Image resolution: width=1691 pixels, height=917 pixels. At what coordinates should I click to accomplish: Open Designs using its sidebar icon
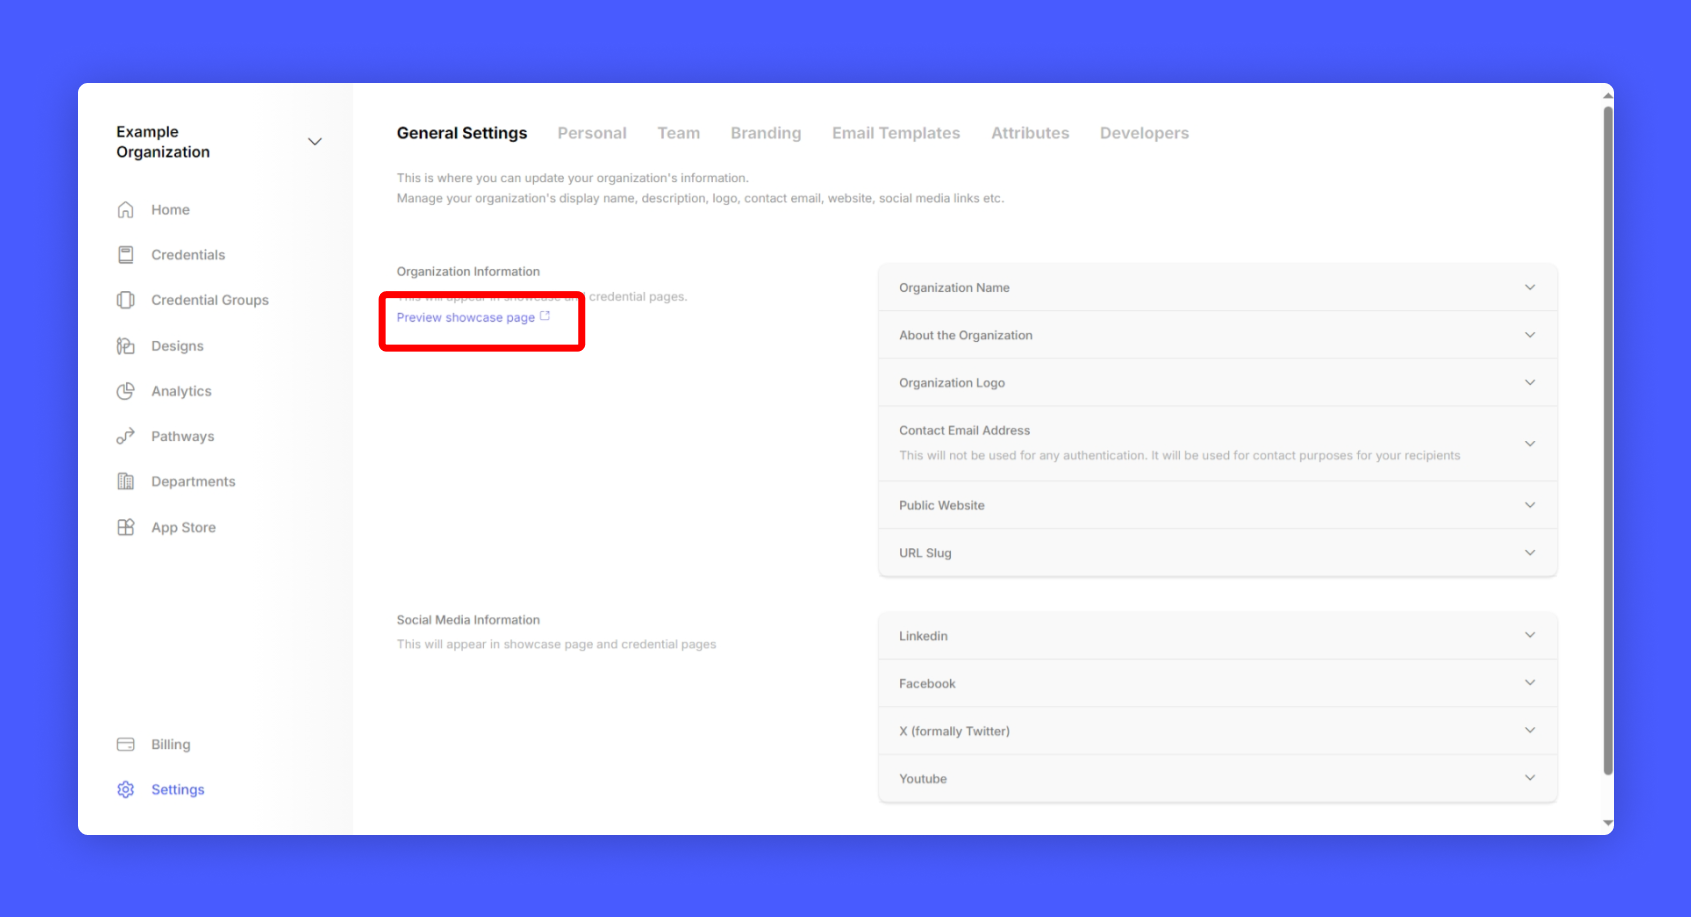[x=125, y=346]
